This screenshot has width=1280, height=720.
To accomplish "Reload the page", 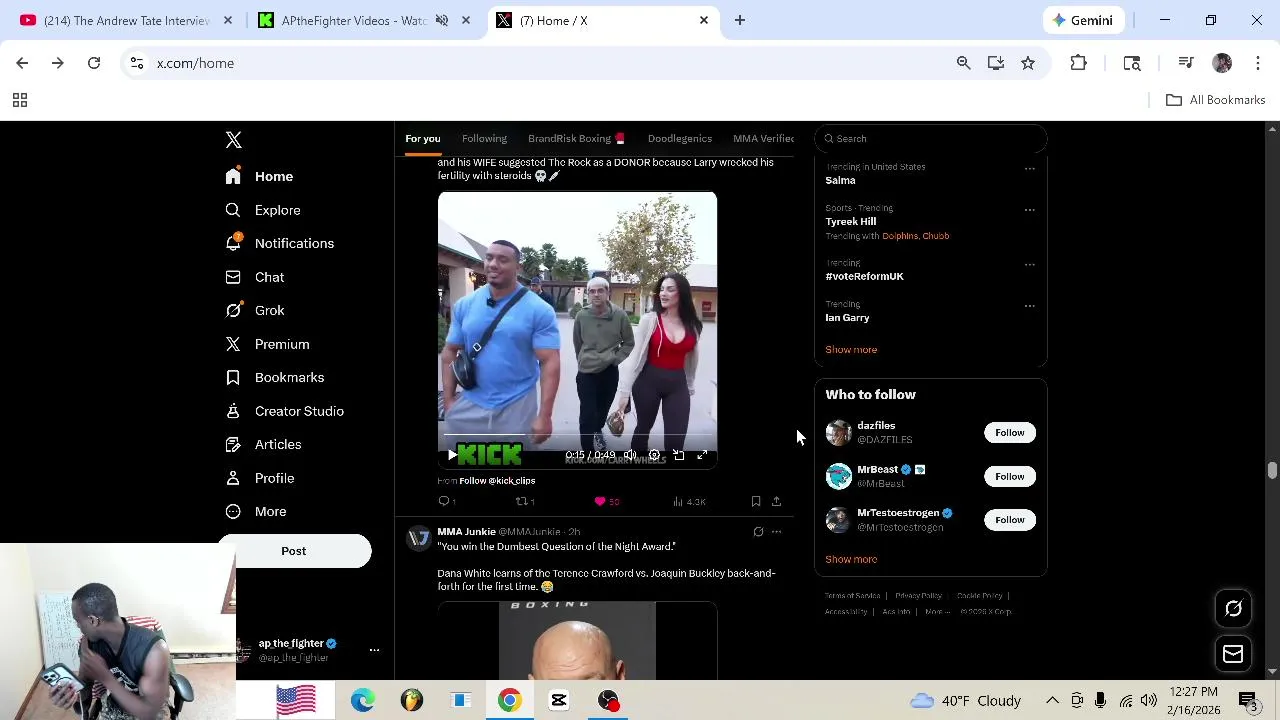I will (94, 63).
